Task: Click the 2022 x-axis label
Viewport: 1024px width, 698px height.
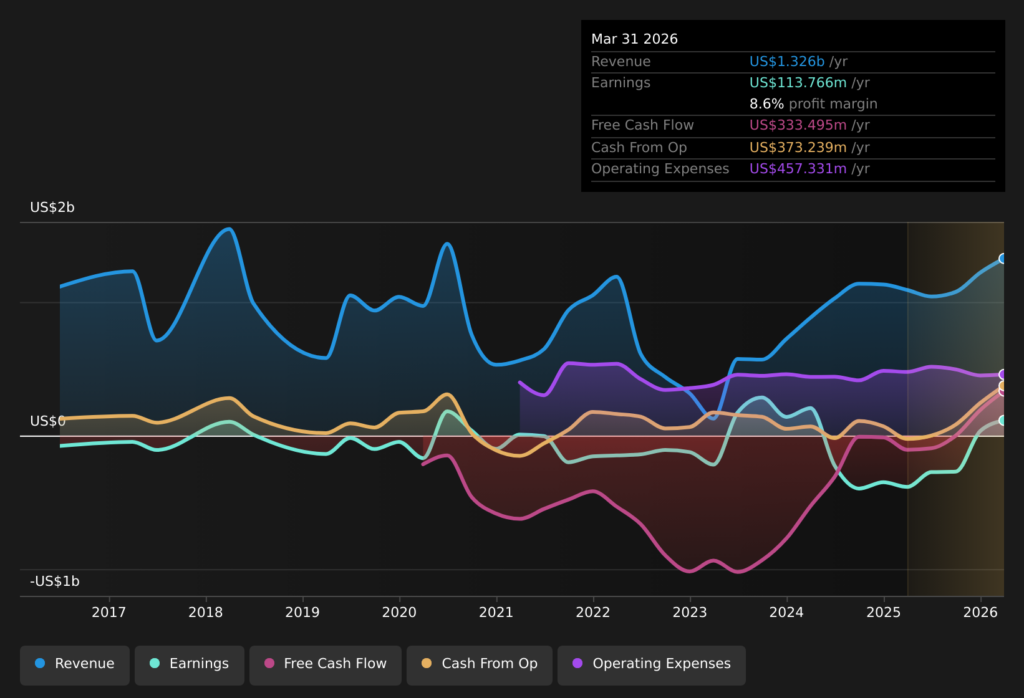Action: pos(593,612)
